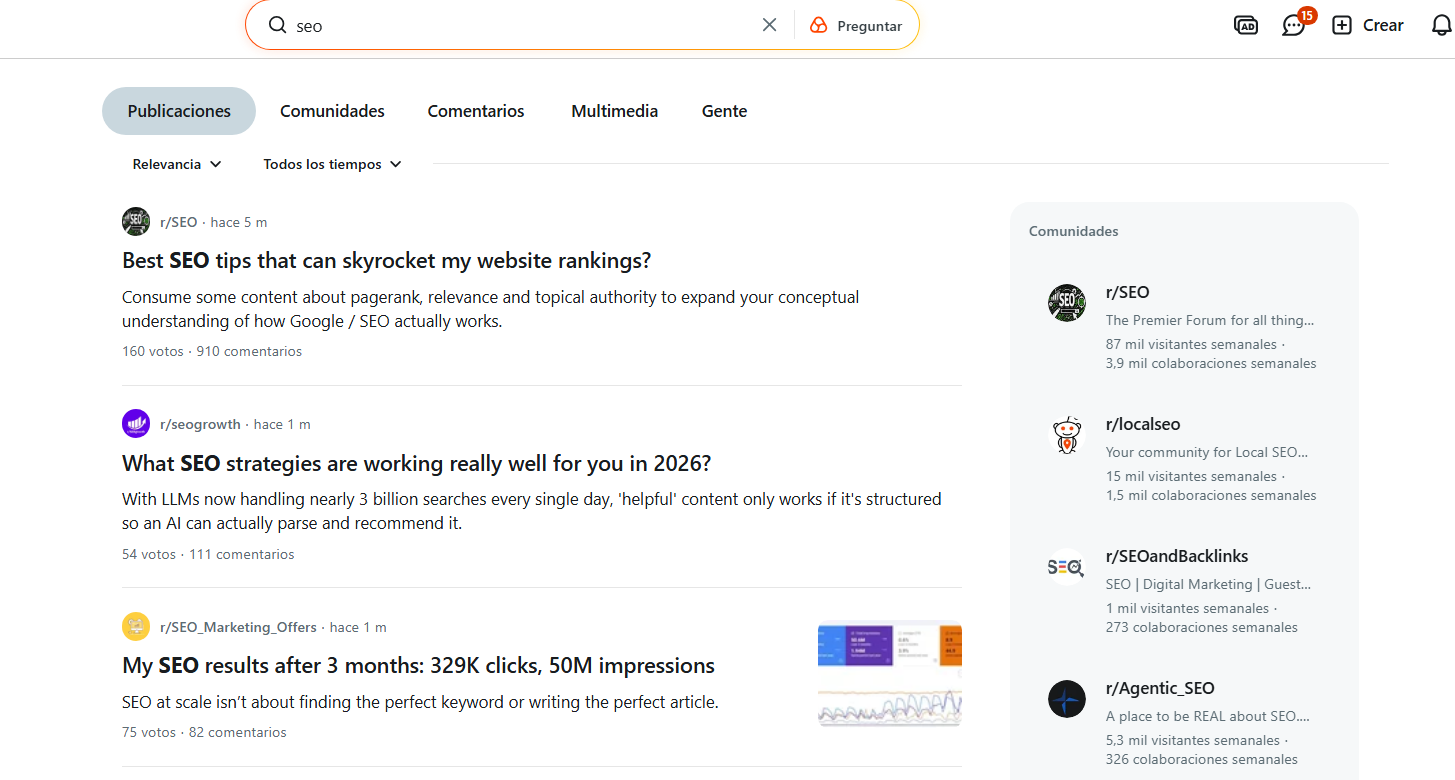Open chat messages icon with 15 badge
The image size is (1455, 780).
tap(1294, 26)
